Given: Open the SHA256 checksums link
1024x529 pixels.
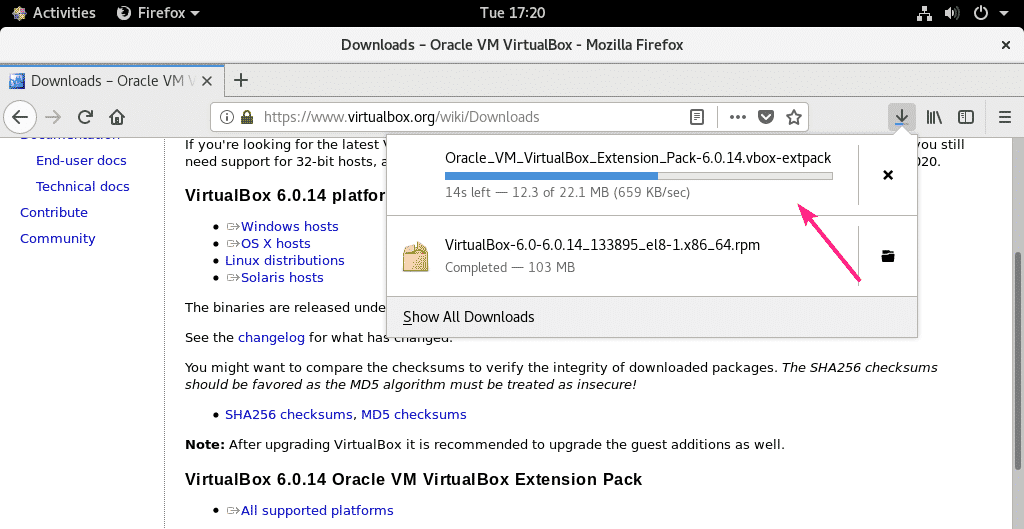Looking at the screenshot, I should pos(288,414).
